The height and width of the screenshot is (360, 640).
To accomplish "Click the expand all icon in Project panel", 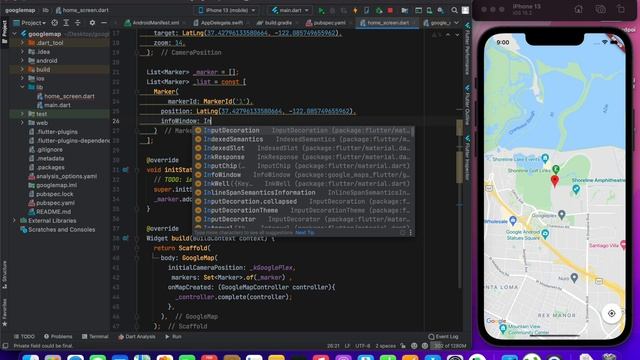I will (x=66, y=23).
